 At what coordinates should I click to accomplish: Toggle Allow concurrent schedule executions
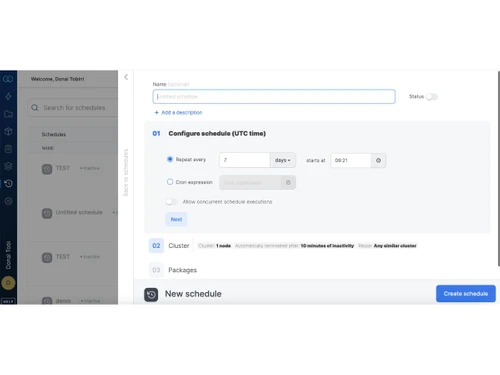point(172,202)
